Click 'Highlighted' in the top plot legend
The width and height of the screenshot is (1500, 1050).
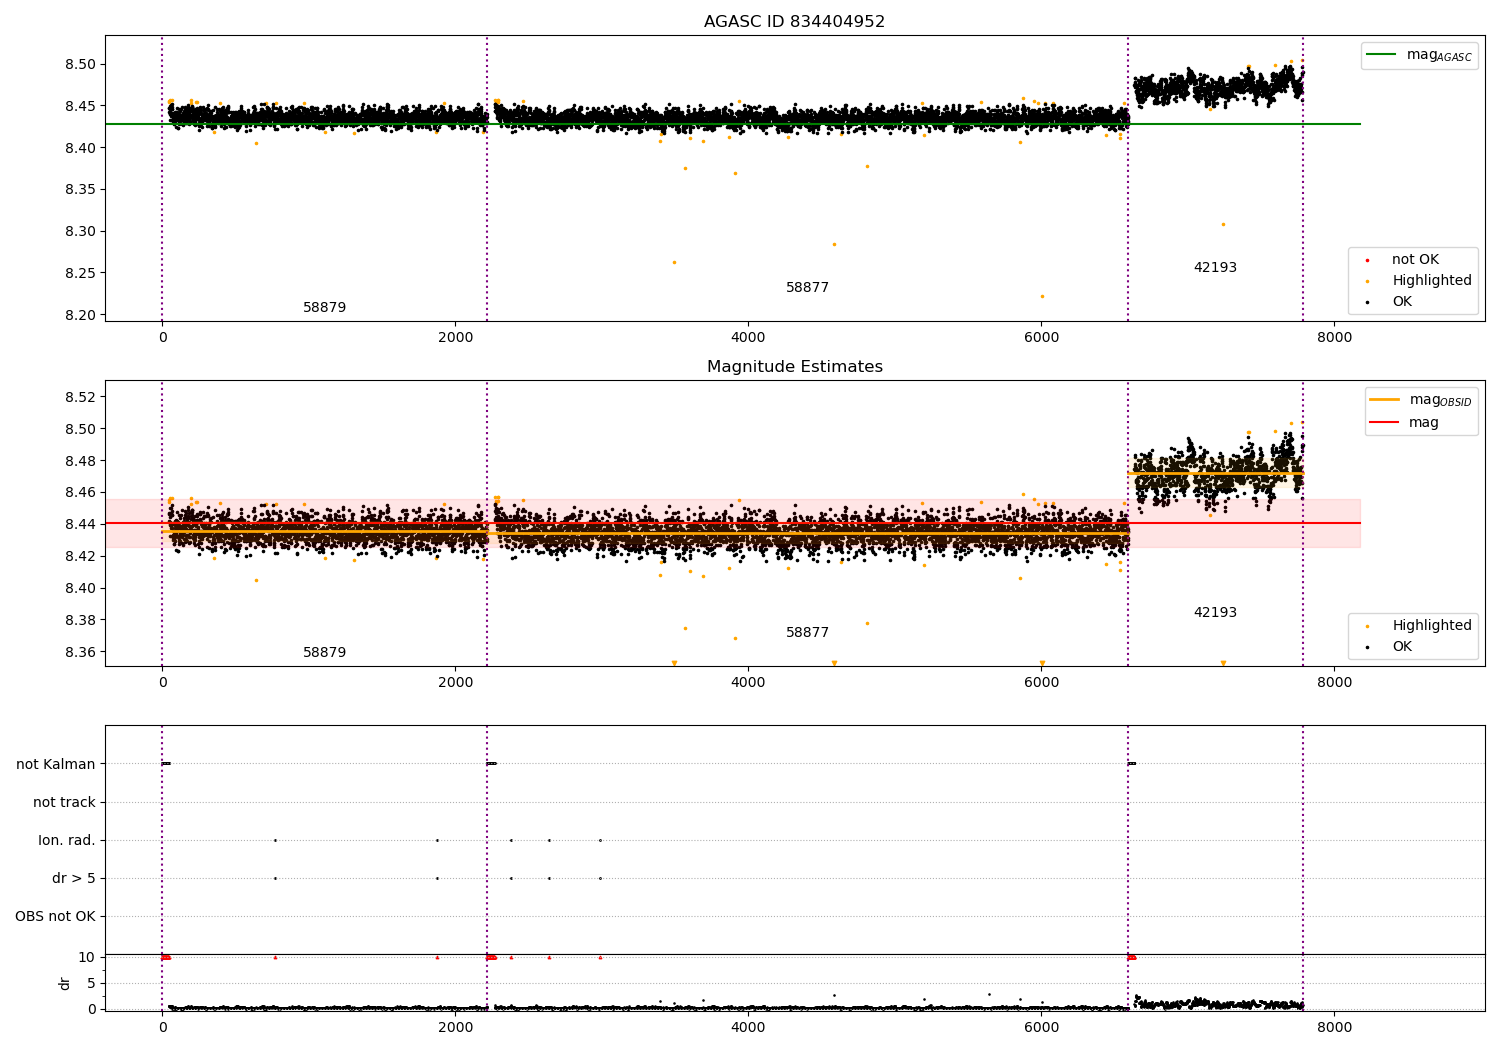[x=1432, y=281]
